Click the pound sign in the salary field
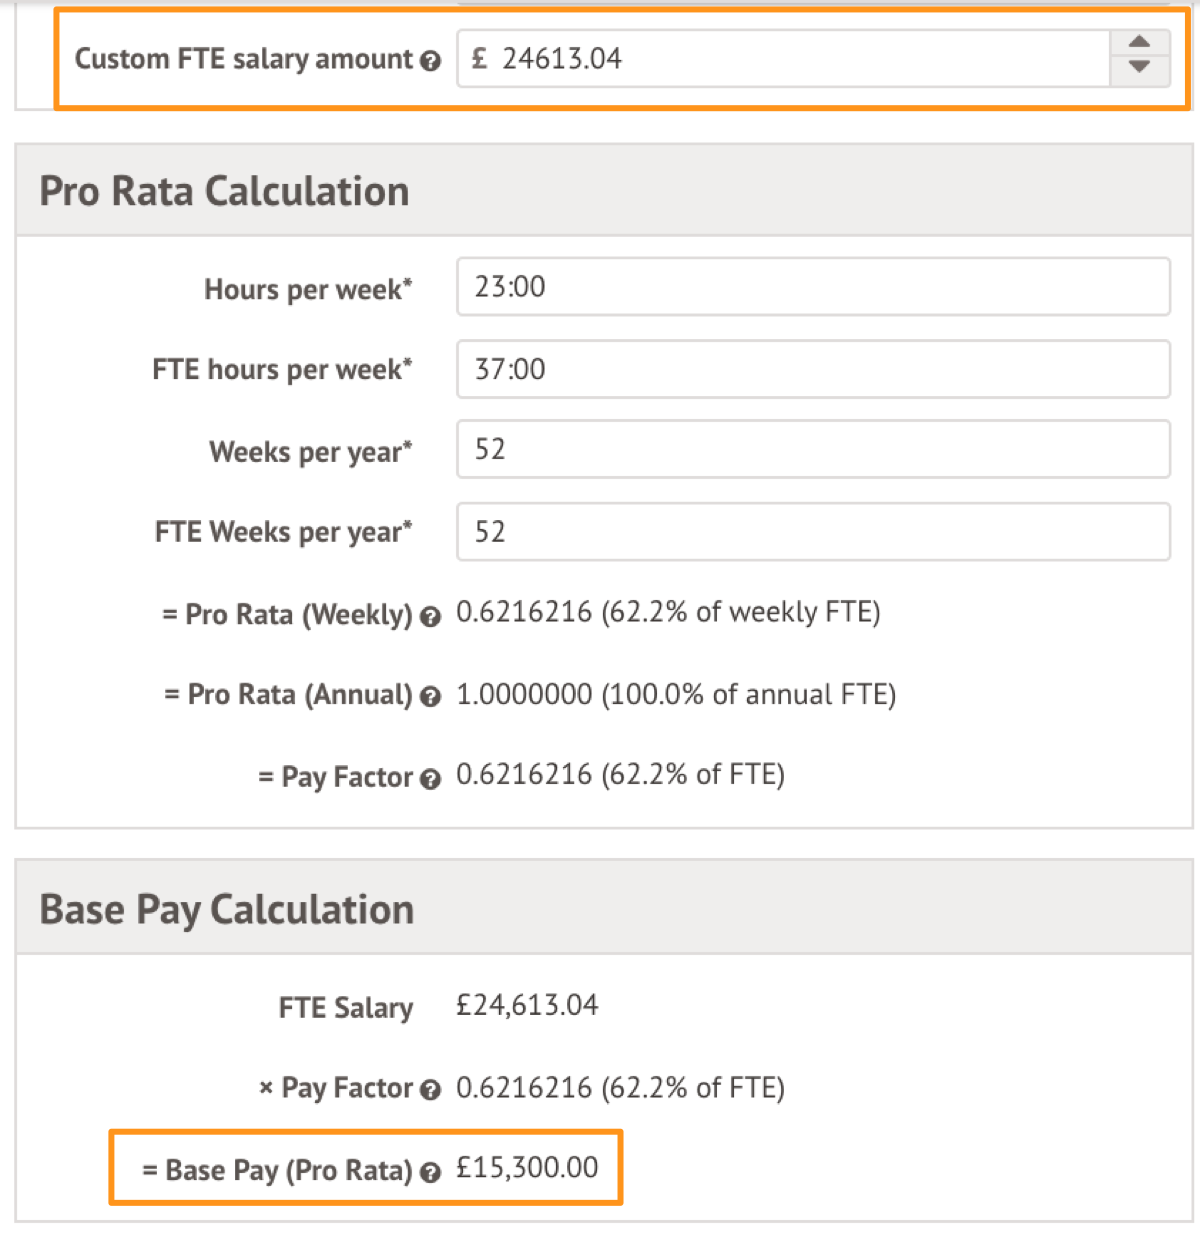Viewport: 1200px width, 1240px height. point(480,59)
